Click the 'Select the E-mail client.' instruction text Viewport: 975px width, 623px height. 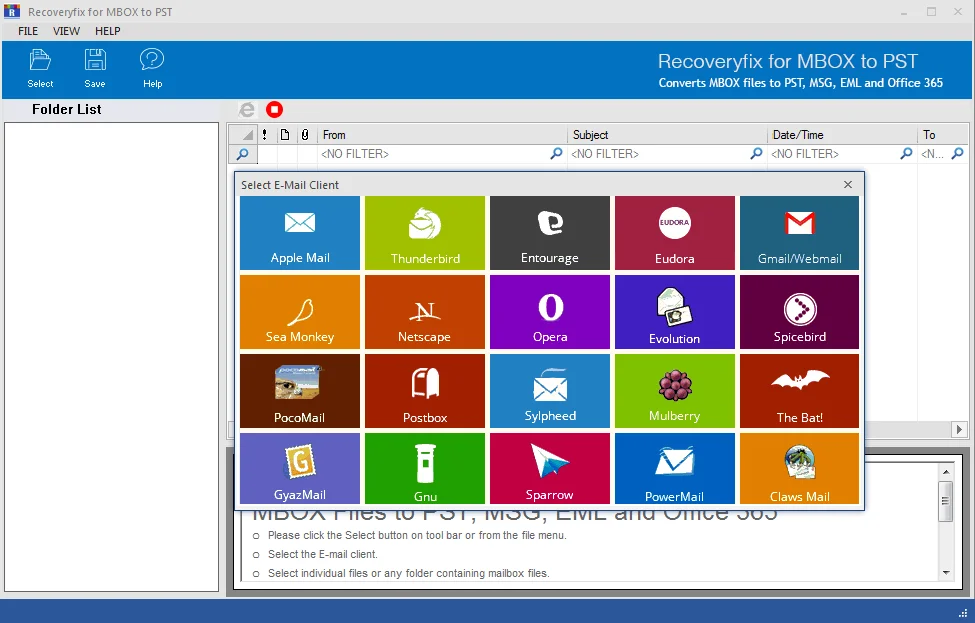322,554
